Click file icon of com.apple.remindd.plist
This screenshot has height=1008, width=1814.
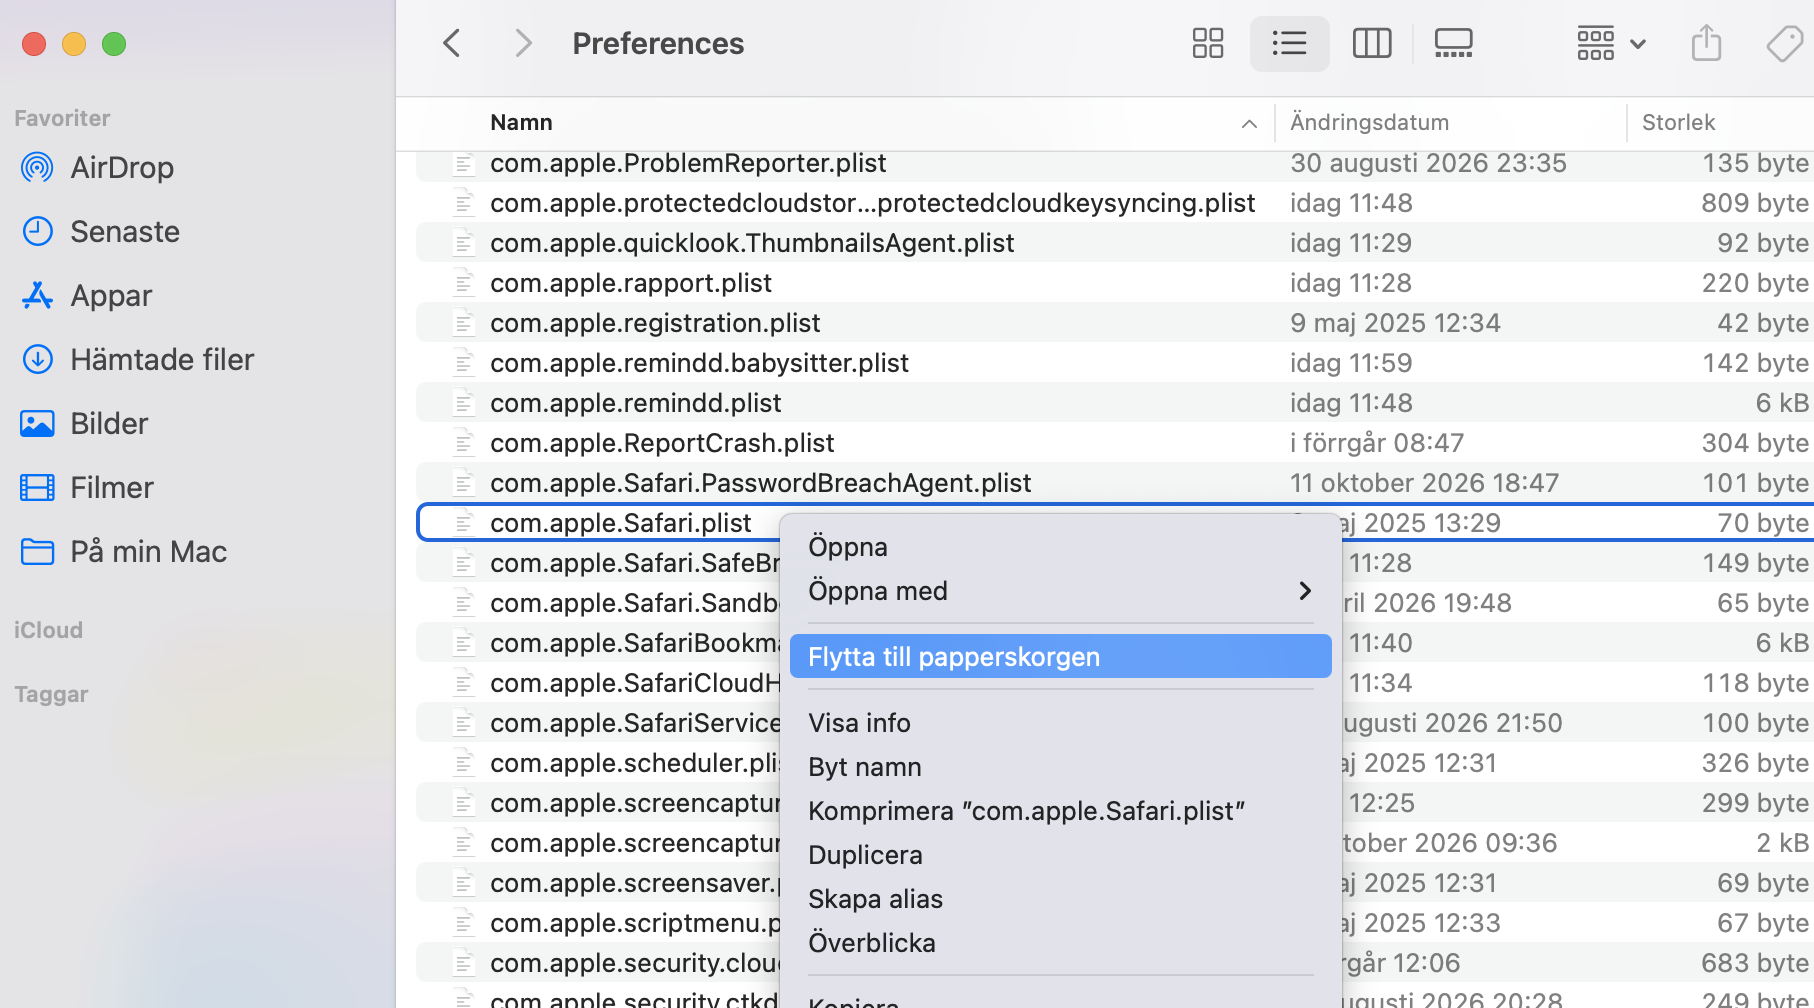click(x=463, y=403)
